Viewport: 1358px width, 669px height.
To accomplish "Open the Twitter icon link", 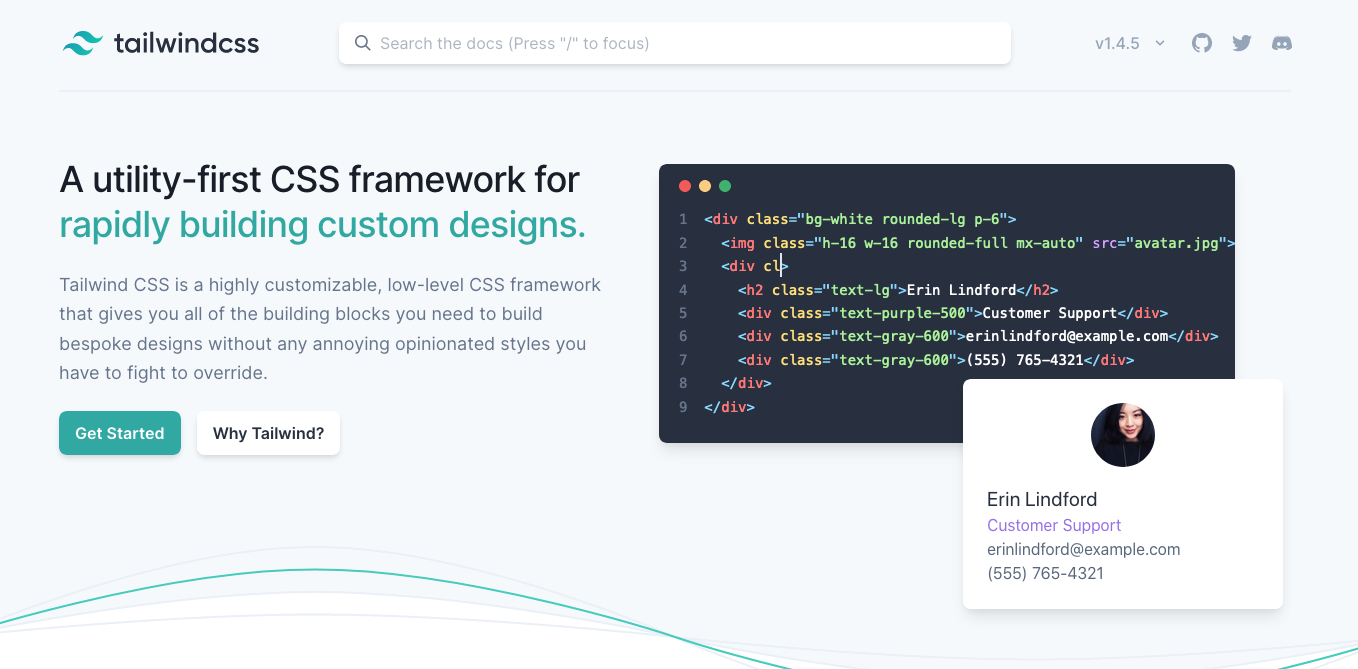I will tap(1242, 43).
